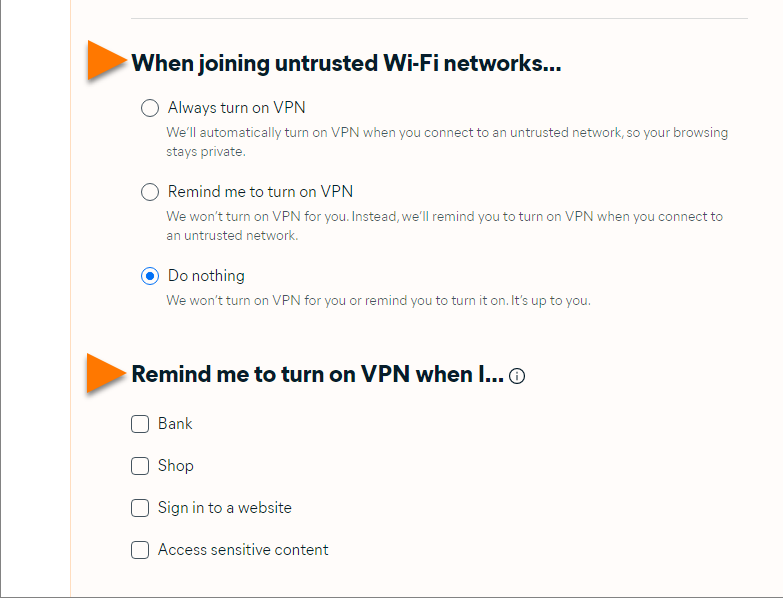Click the description under "Always turn on VPN"
The height and width of the screenshot is (598, 783).
coord(446,142)
